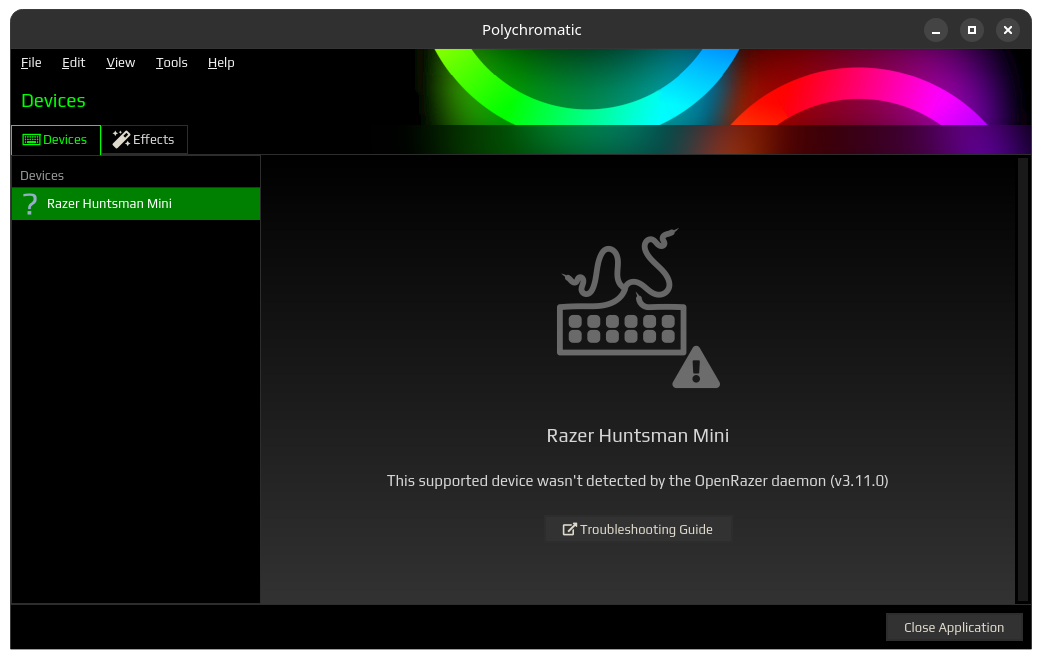The width and height of the screenshot is (1042, 660).
Task: Open the Help menu
Action: pos(221,62)
